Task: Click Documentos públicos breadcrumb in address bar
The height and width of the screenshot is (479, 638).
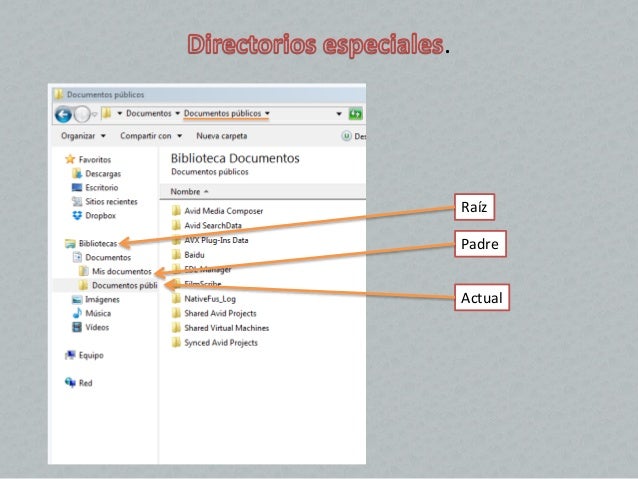Action: [x=222, y=114]
